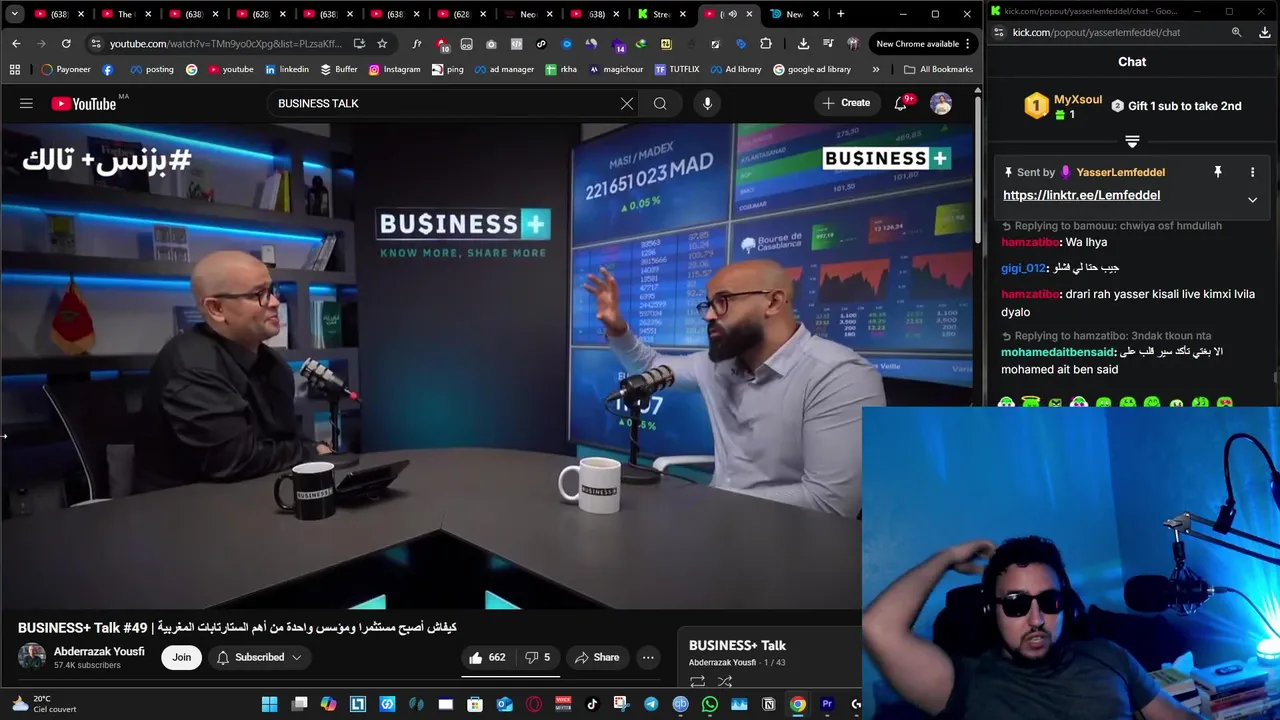Open the TUTFLIX bookmark
This screenshot has height=720, width=1280.
pyautogui.click(x=677, y=69)
